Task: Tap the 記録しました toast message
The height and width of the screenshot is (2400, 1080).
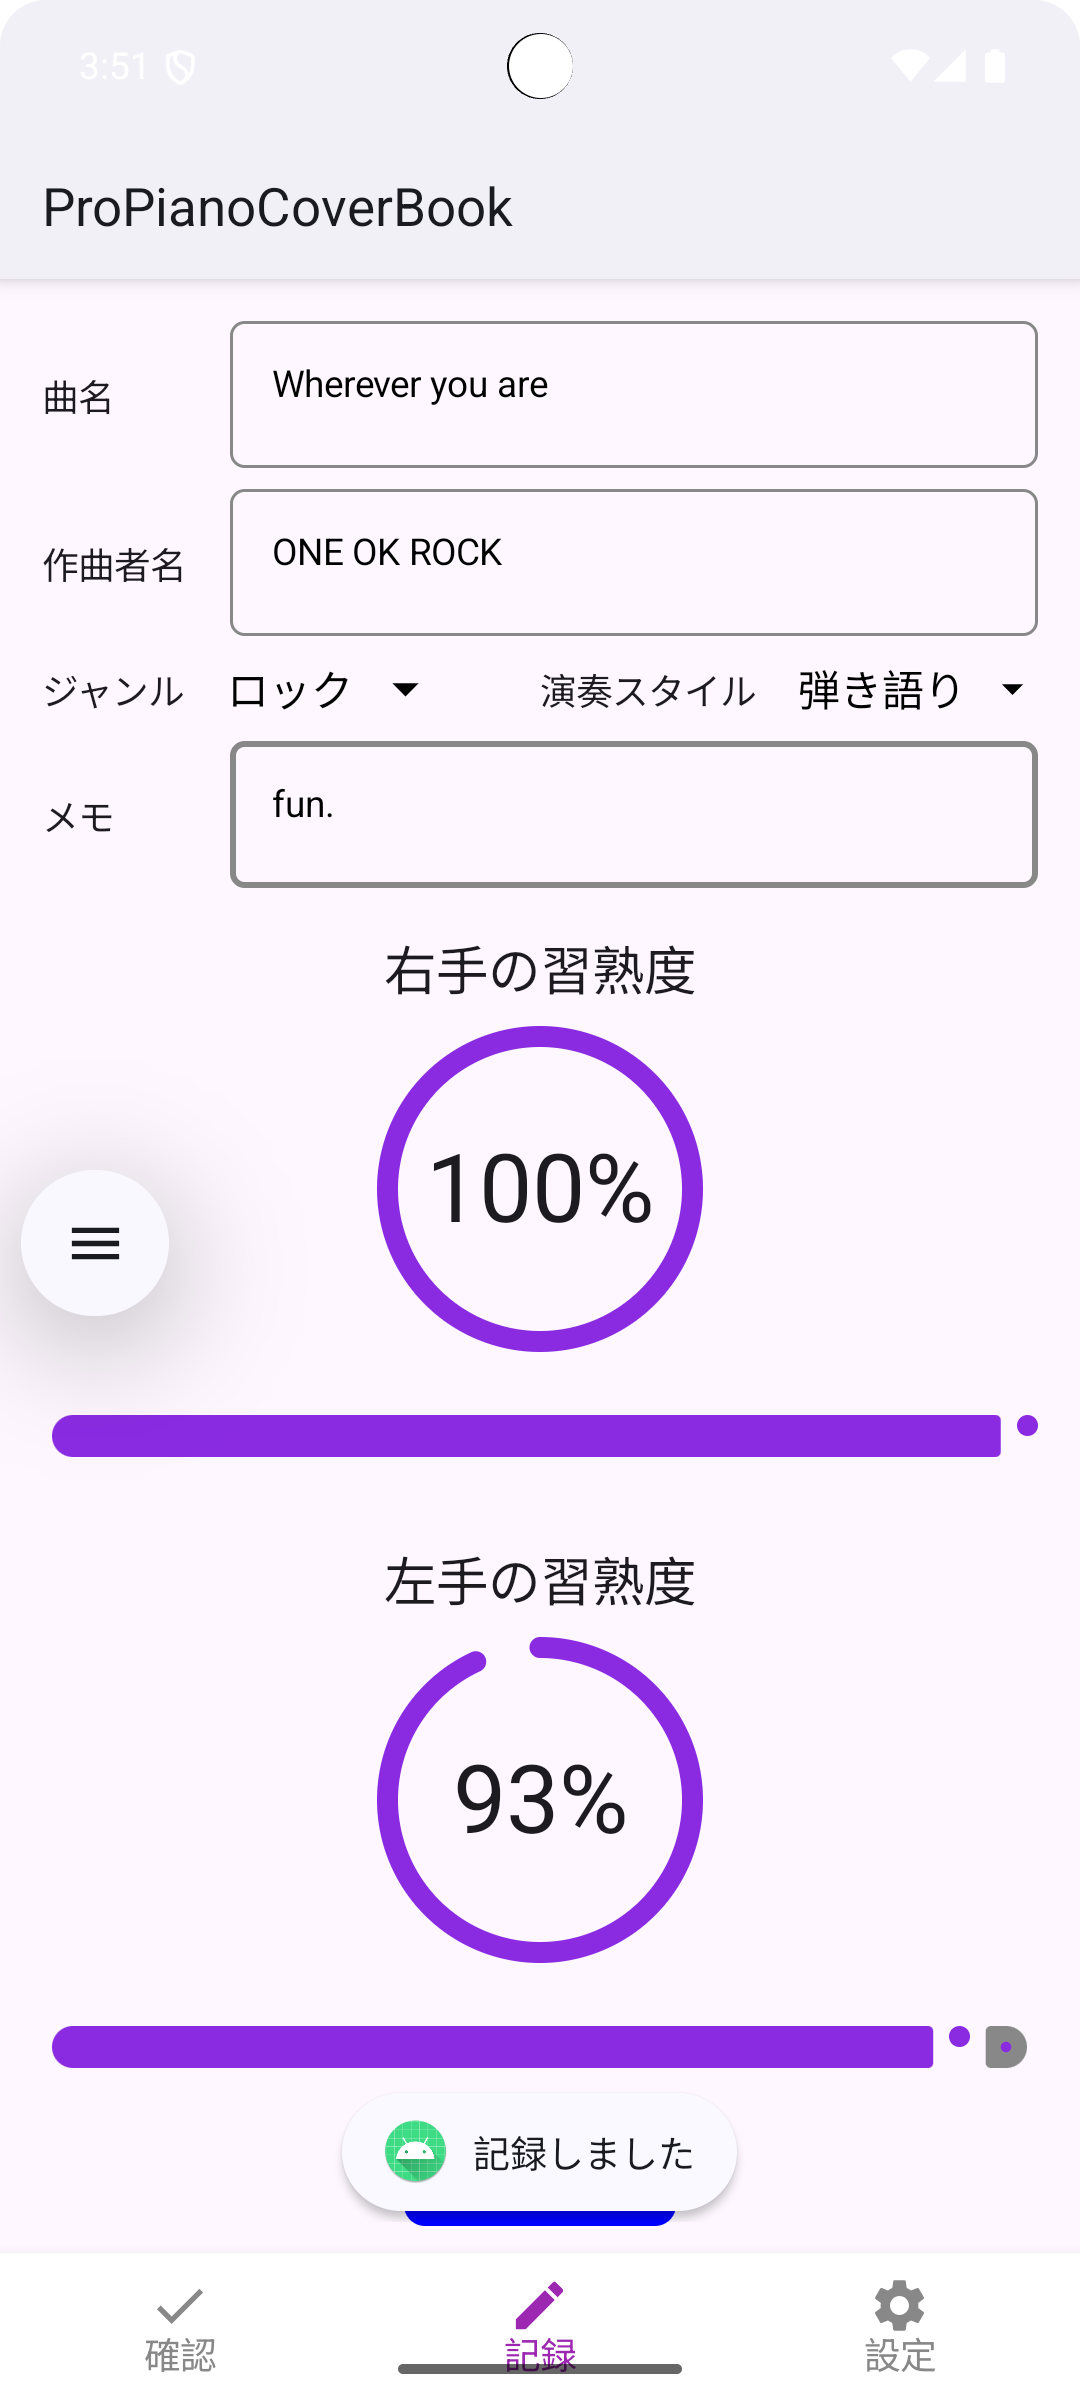Action: click(583, 2153)
